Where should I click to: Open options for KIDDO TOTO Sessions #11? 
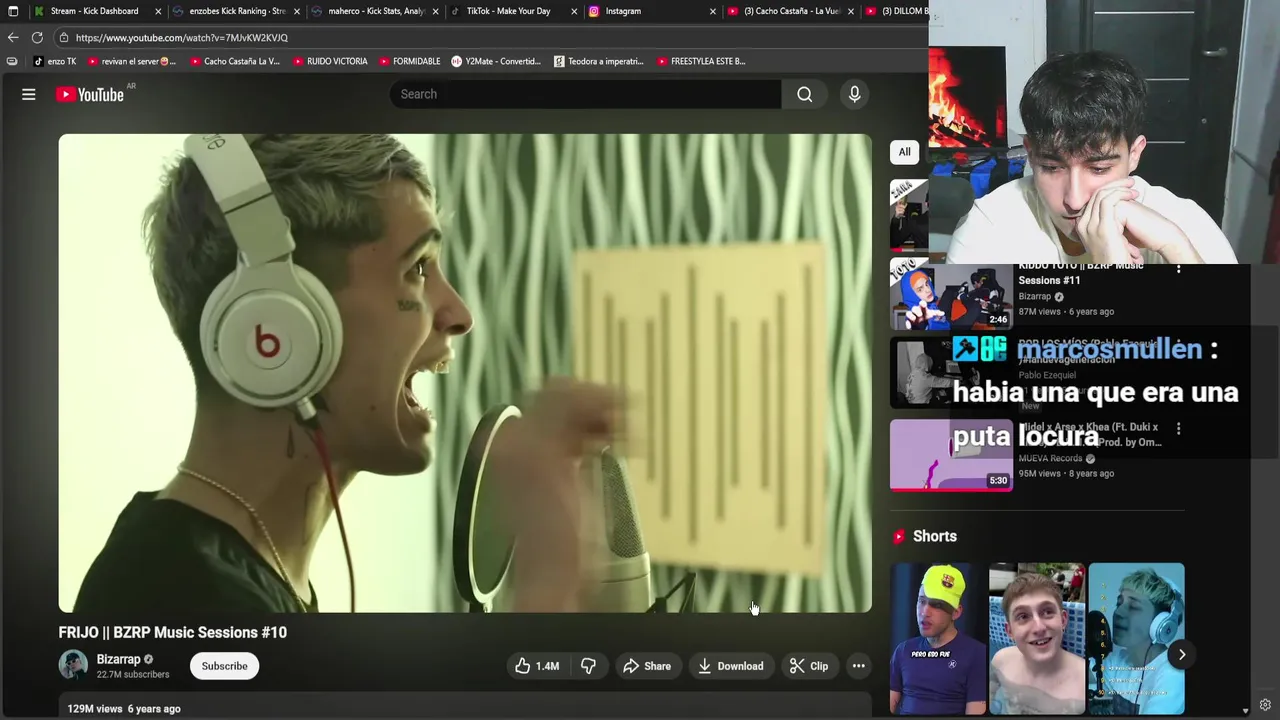pyautogui.click(x=1178, y=268)
